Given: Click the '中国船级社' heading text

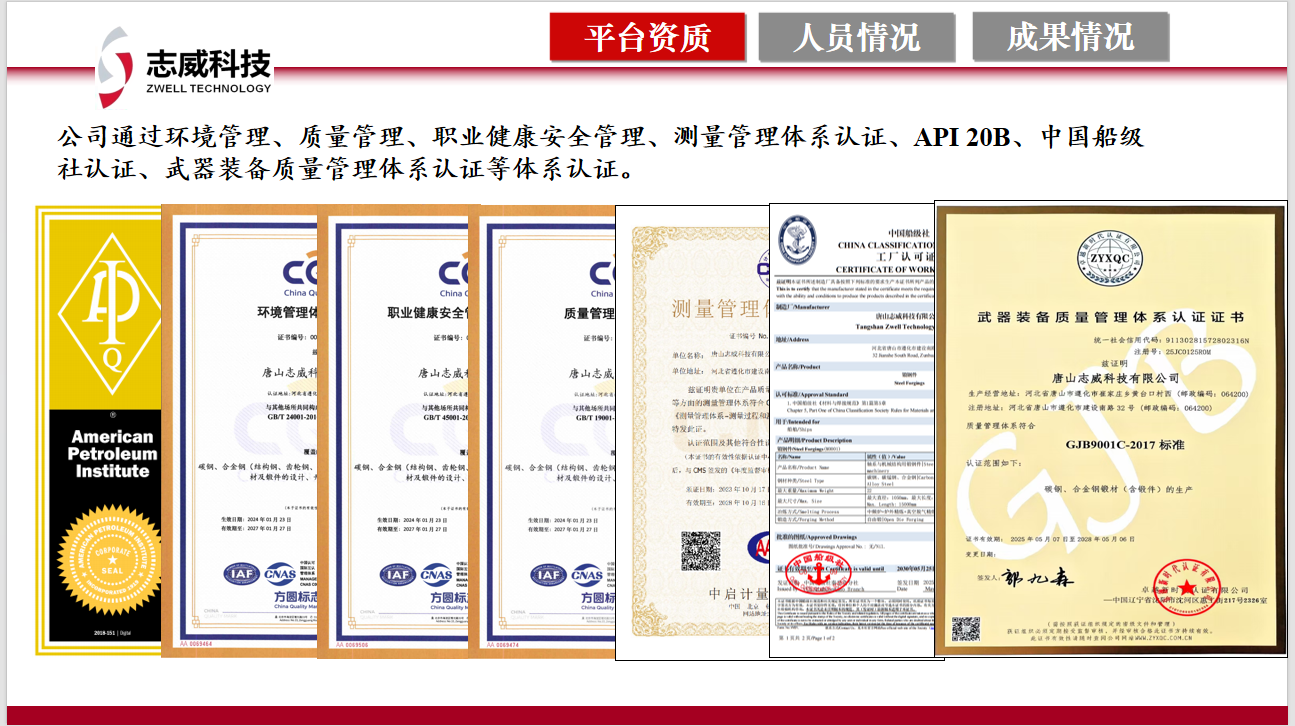Looking at the screenshot, I should pyautogui.click(x=909, y=232).
